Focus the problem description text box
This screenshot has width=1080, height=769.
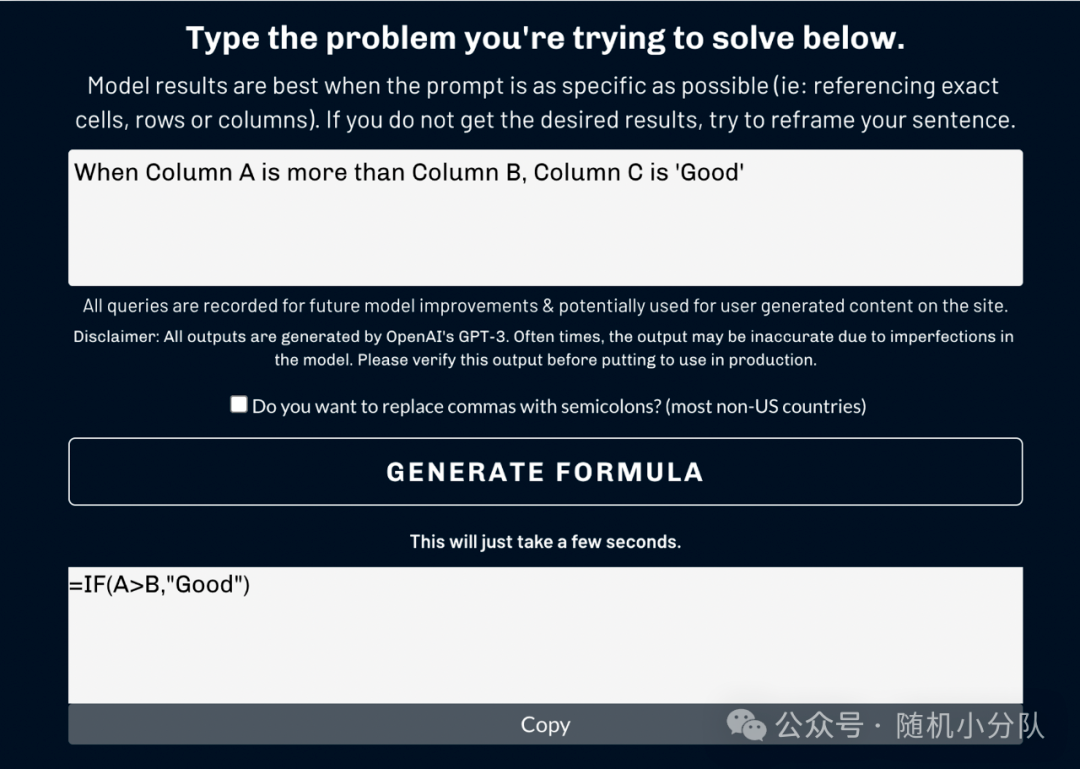click(546, 218)
